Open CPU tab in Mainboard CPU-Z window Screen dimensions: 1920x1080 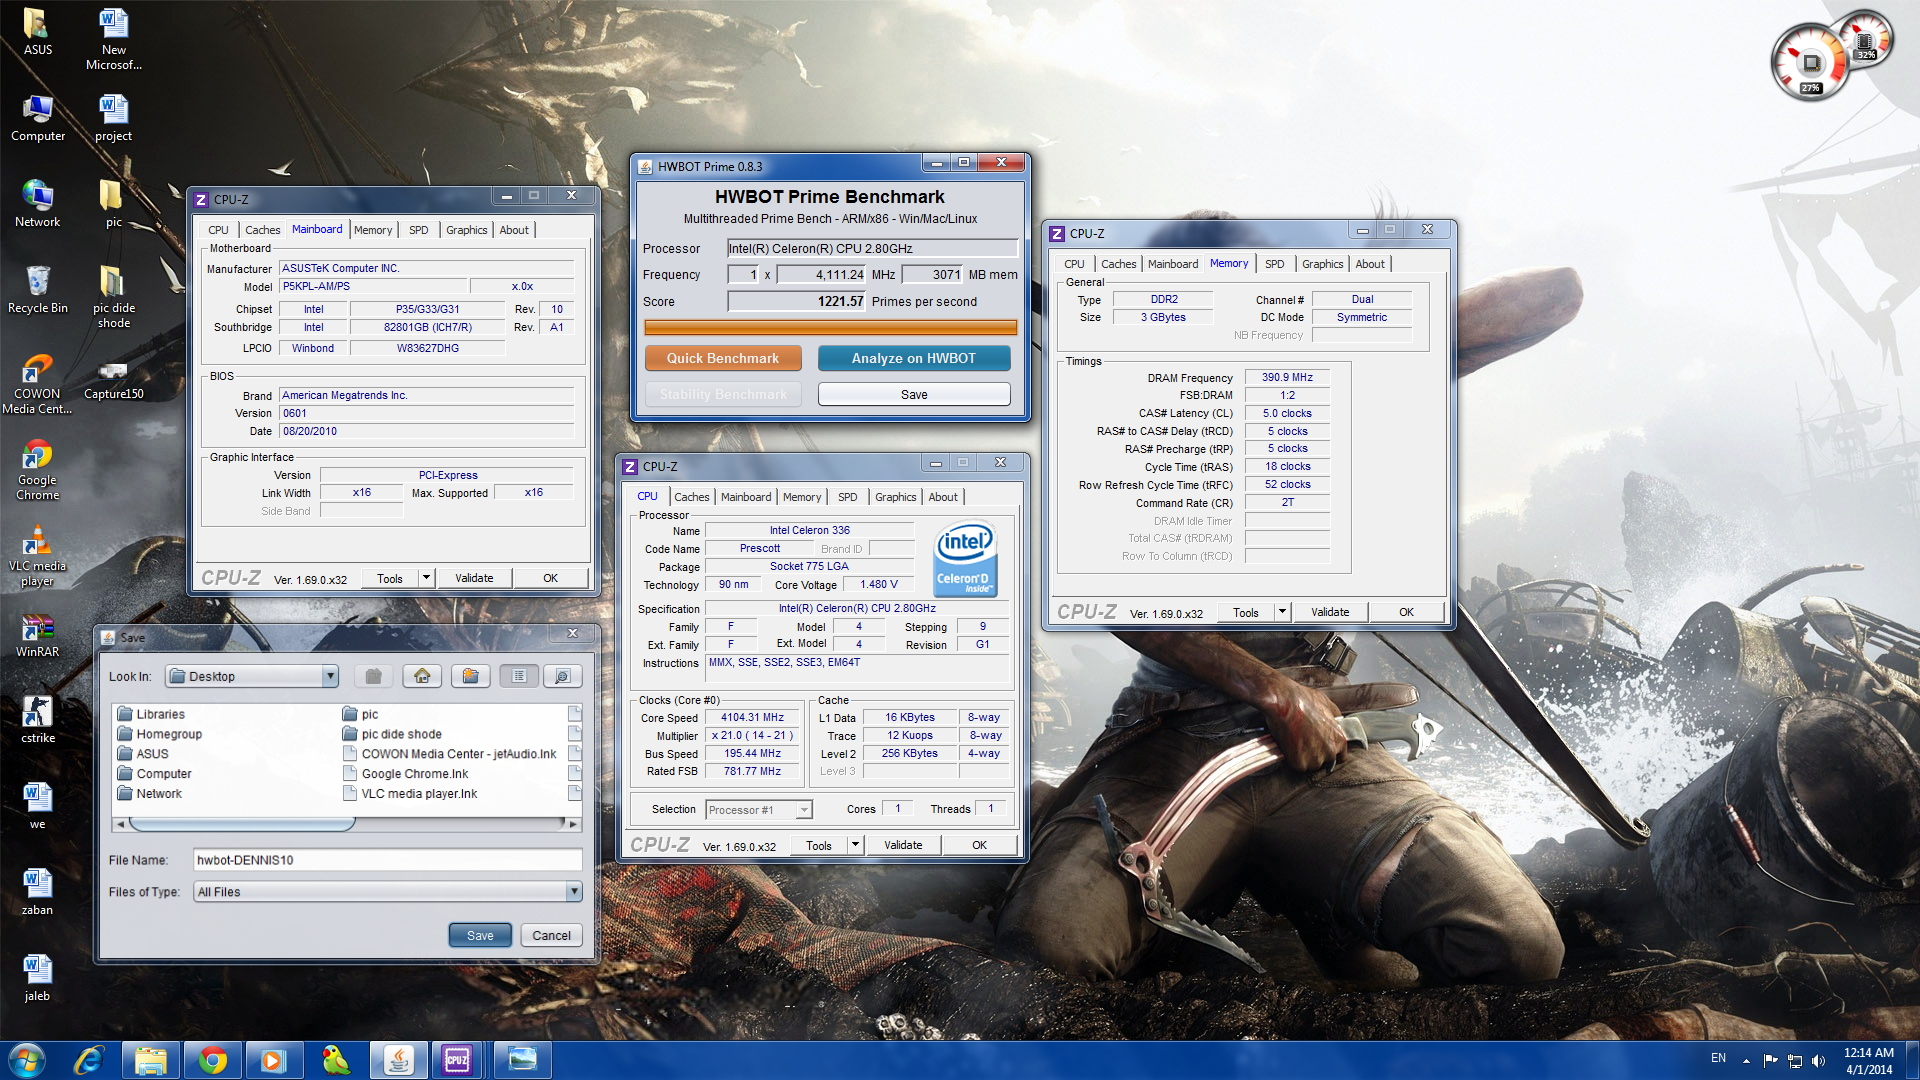tap(218, 230)
